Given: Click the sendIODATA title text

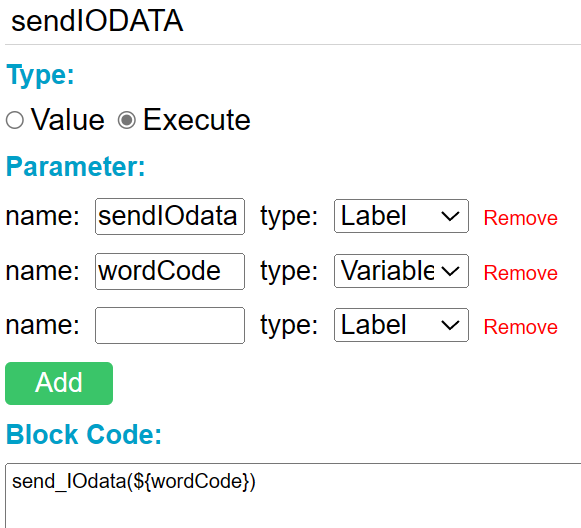Looking at the screenshot, I should 97,21.
